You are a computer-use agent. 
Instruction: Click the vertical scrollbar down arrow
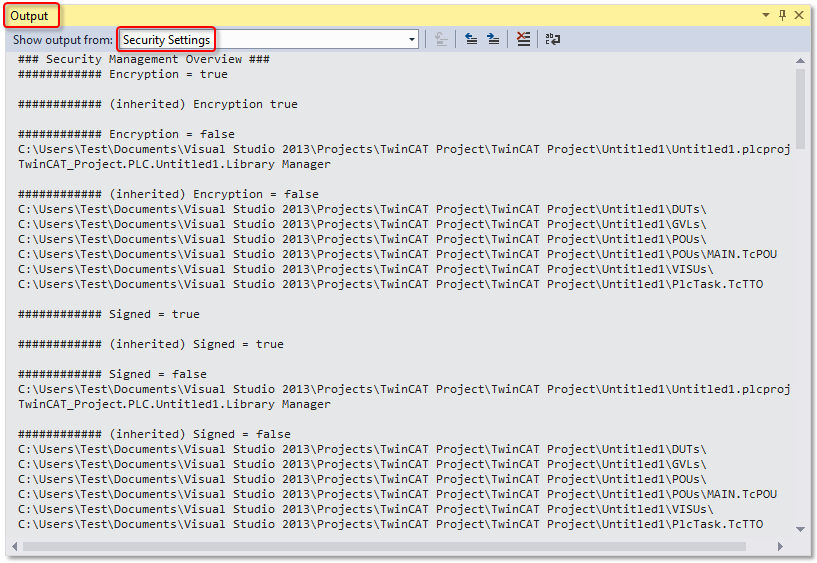pyautogui.click(x=800, y=529)
